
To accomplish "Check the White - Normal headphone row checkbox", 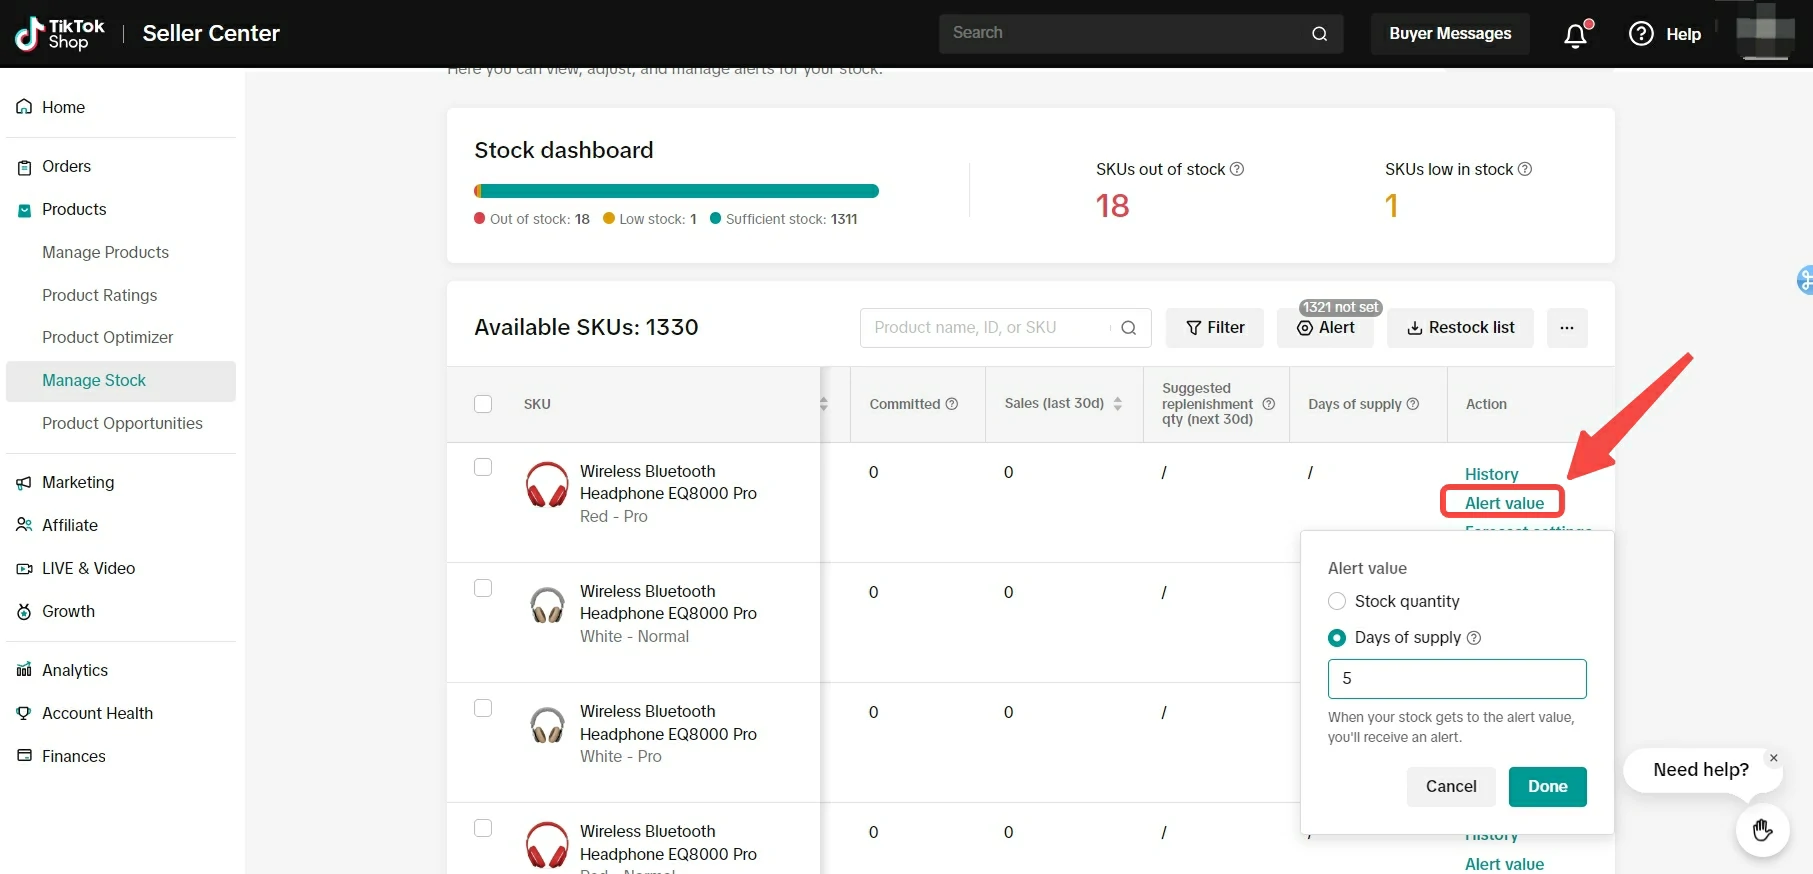I will tap(483, 588).
